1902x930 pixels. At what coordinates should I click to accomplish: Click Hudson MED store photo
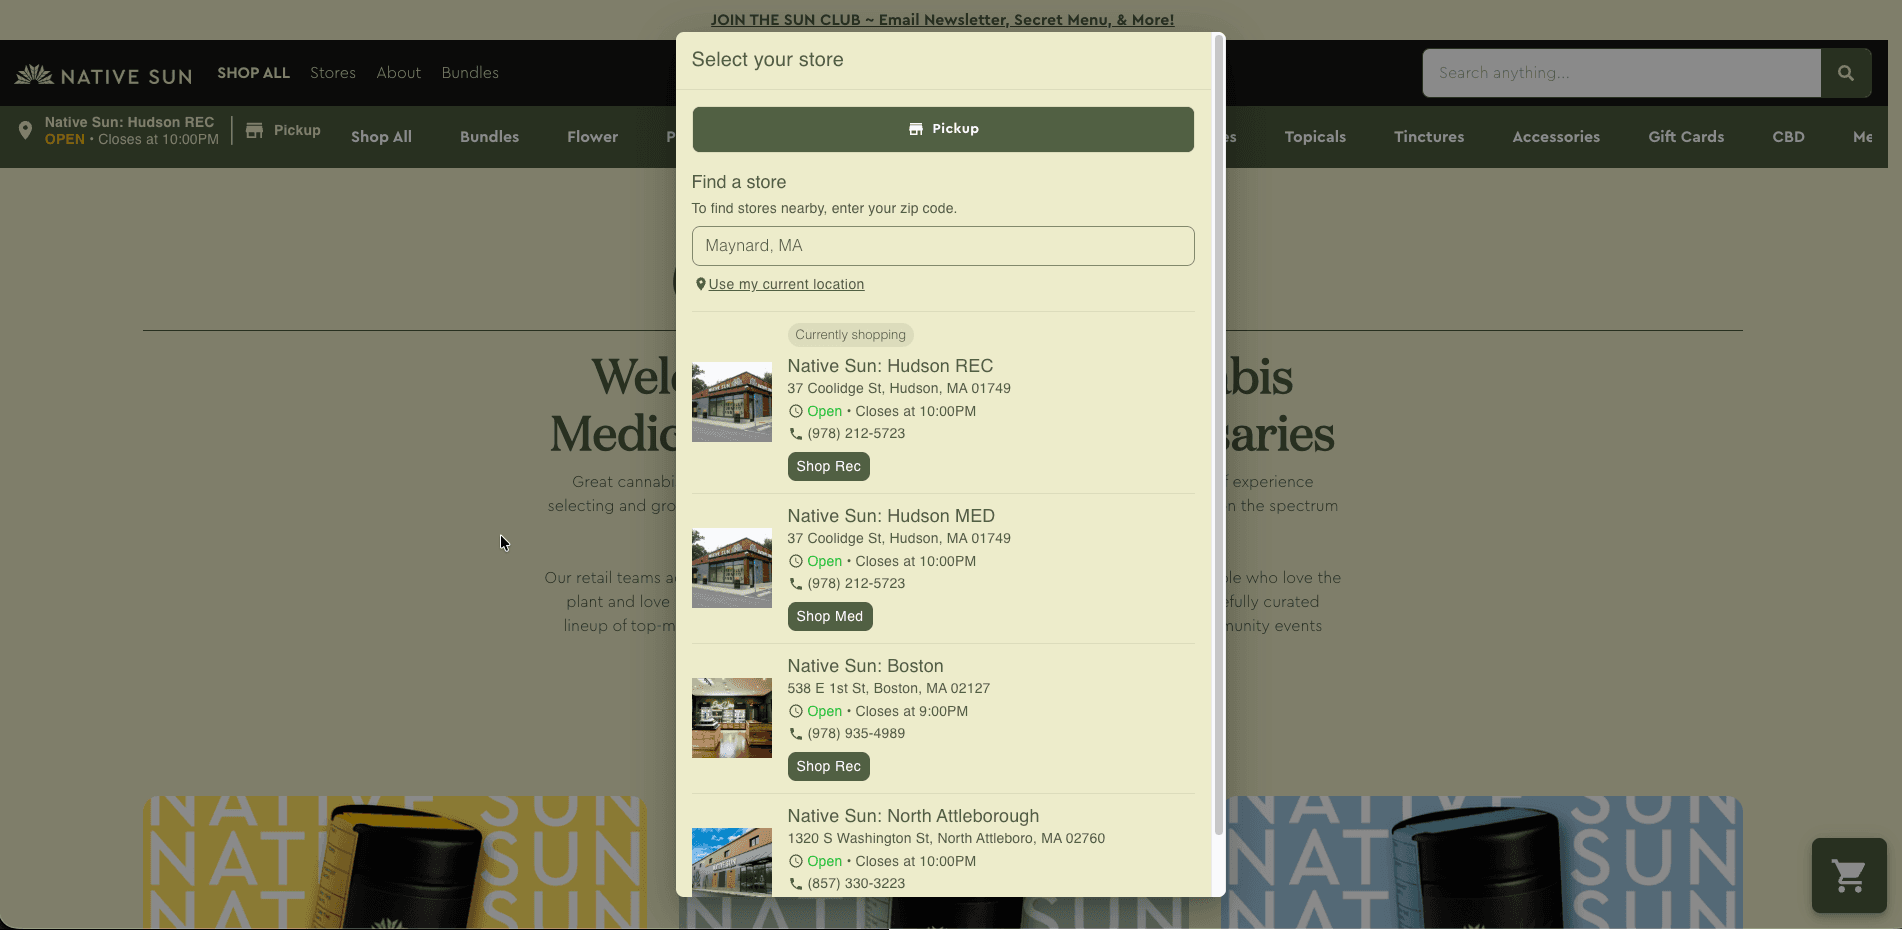732,568
